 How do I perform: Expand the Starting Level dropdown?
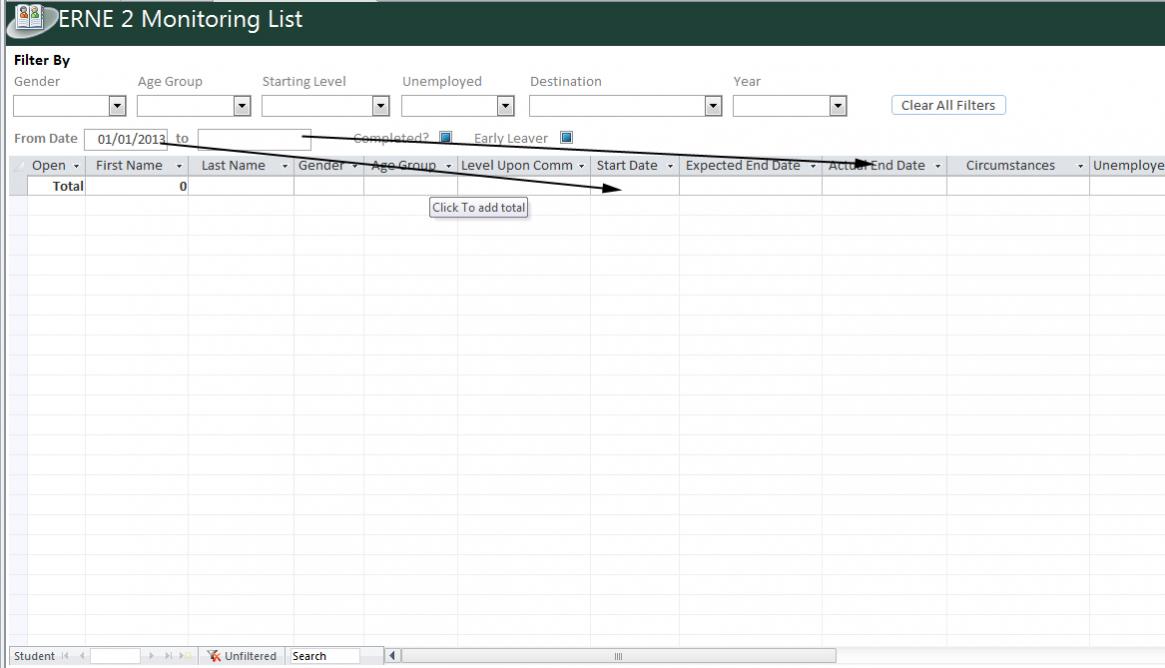click(x=380, y=106)
